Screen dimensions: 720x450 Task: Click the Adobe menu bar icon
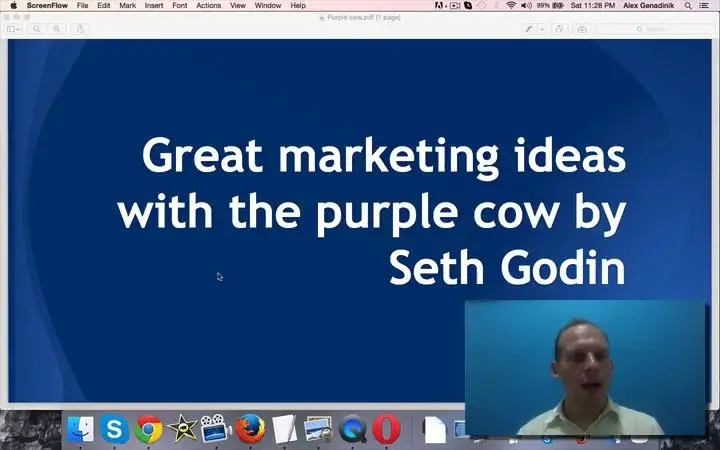(440, 6)
